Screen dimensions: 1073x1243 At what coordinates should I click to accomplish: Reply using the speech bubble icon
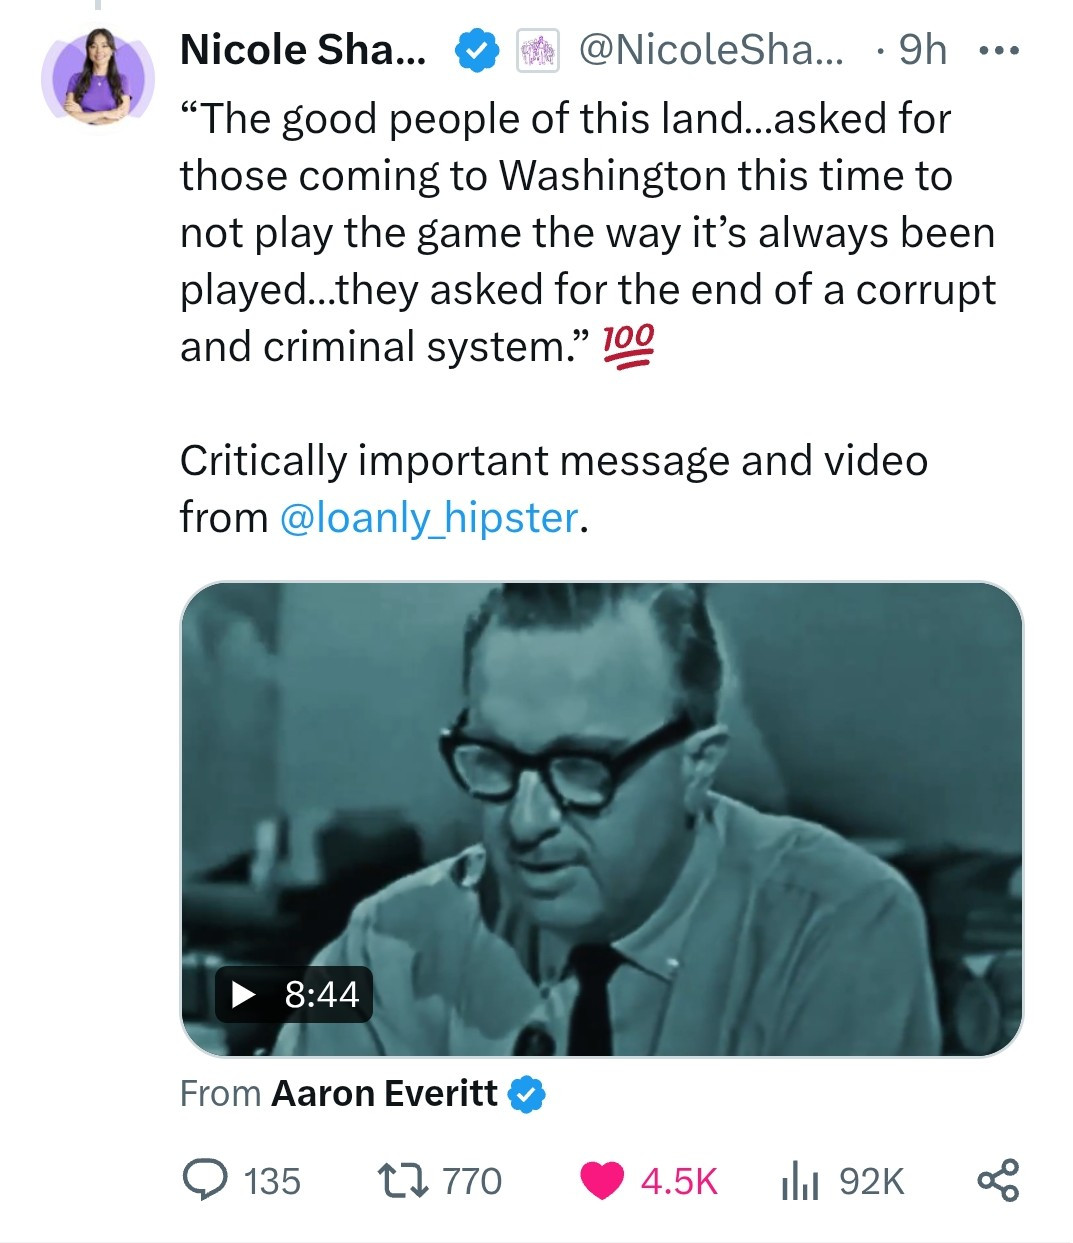204,1180
